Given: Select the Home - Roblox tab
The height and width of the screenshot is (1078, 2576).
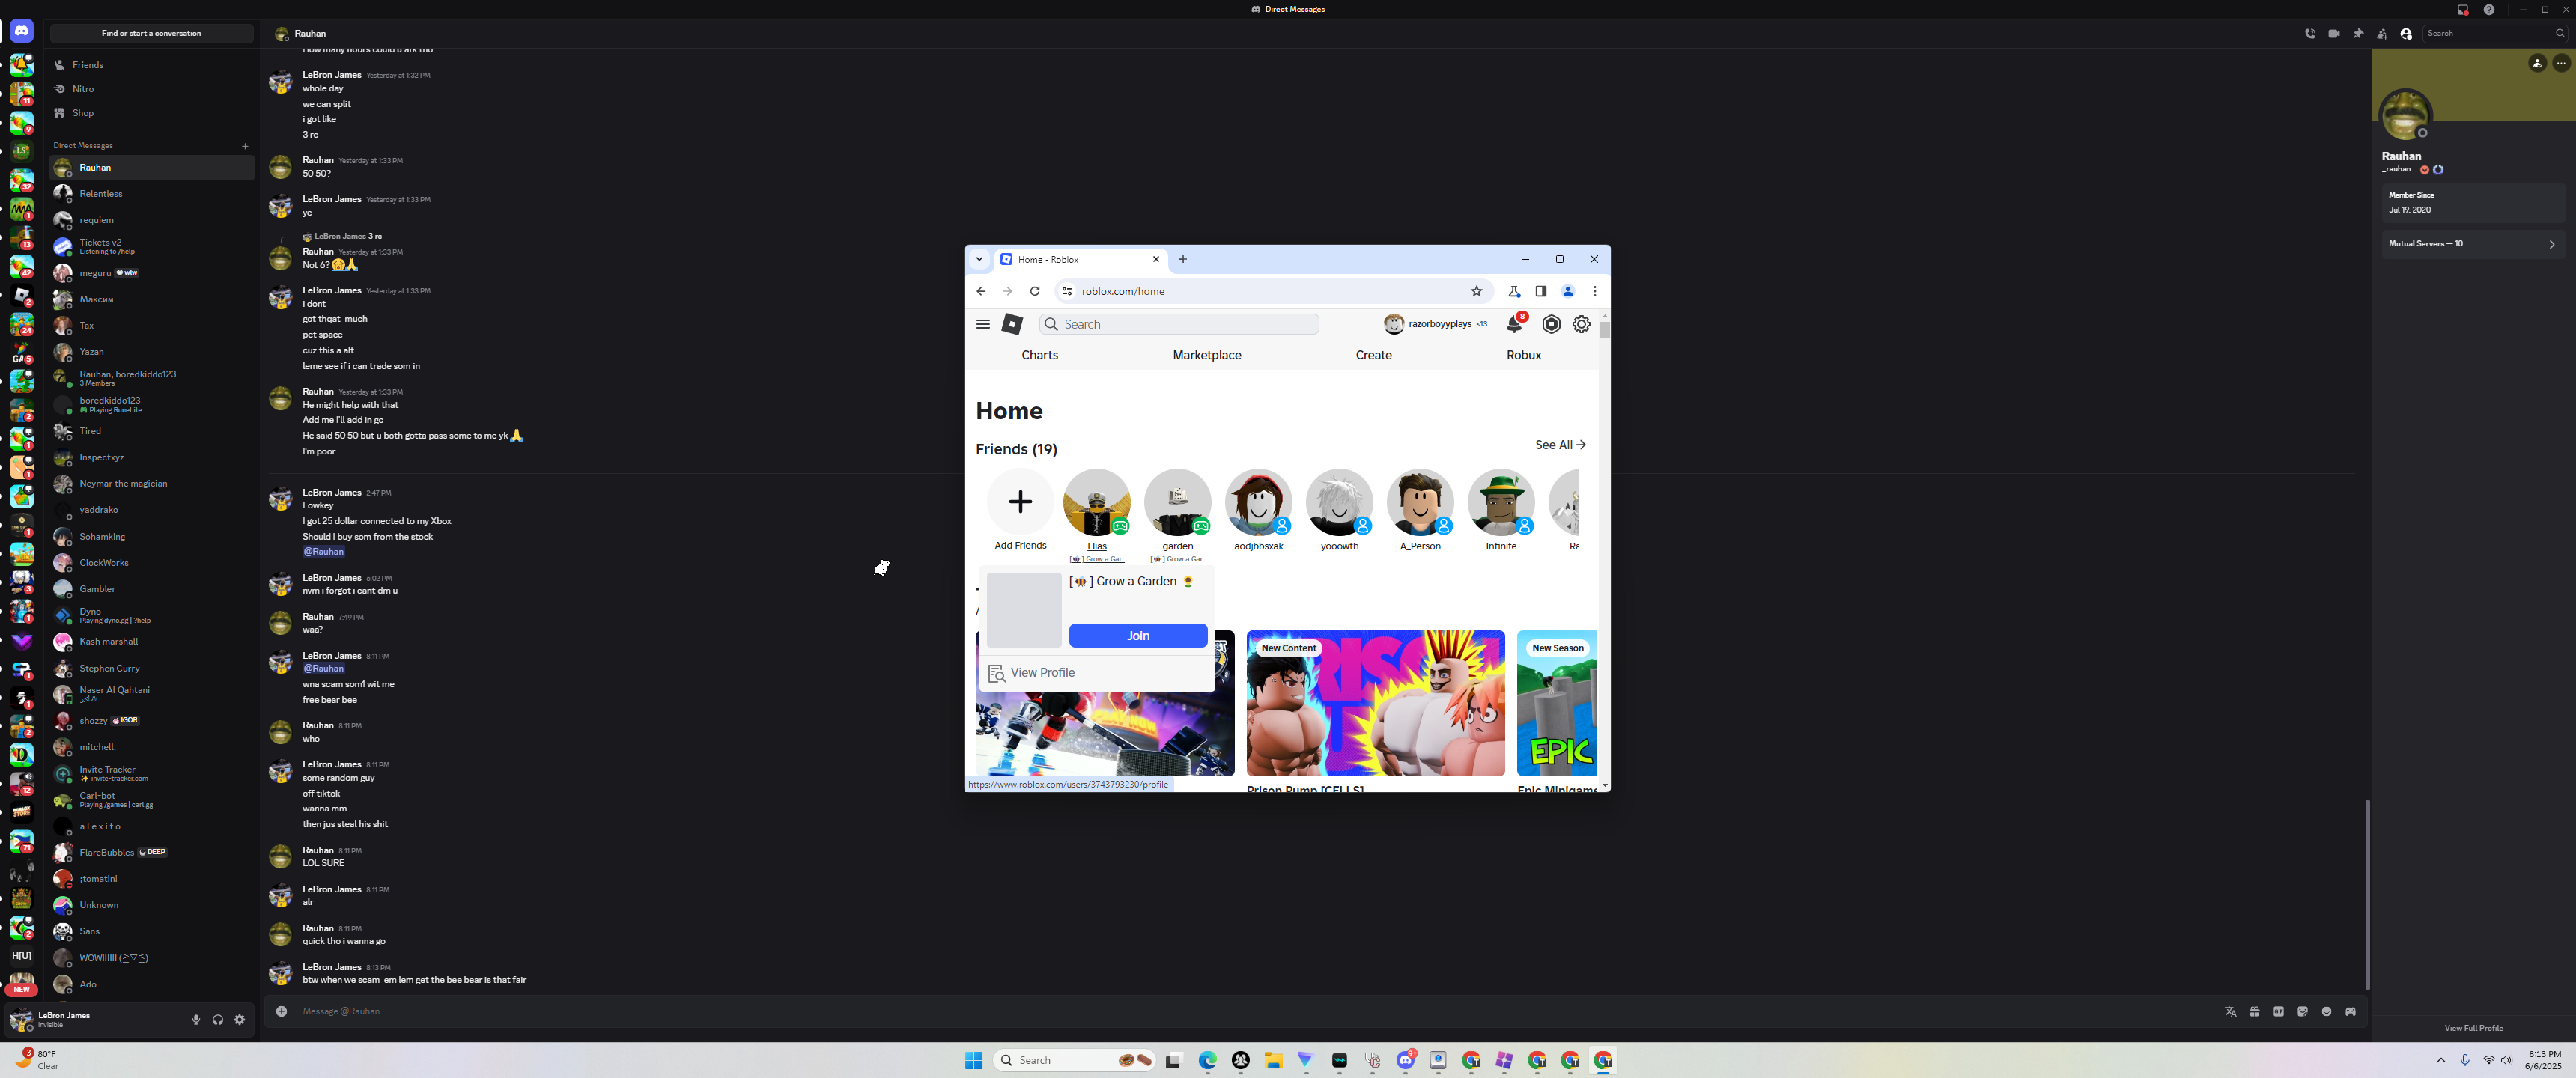Looking at the screenshot, I should [x=1081, y=260].
